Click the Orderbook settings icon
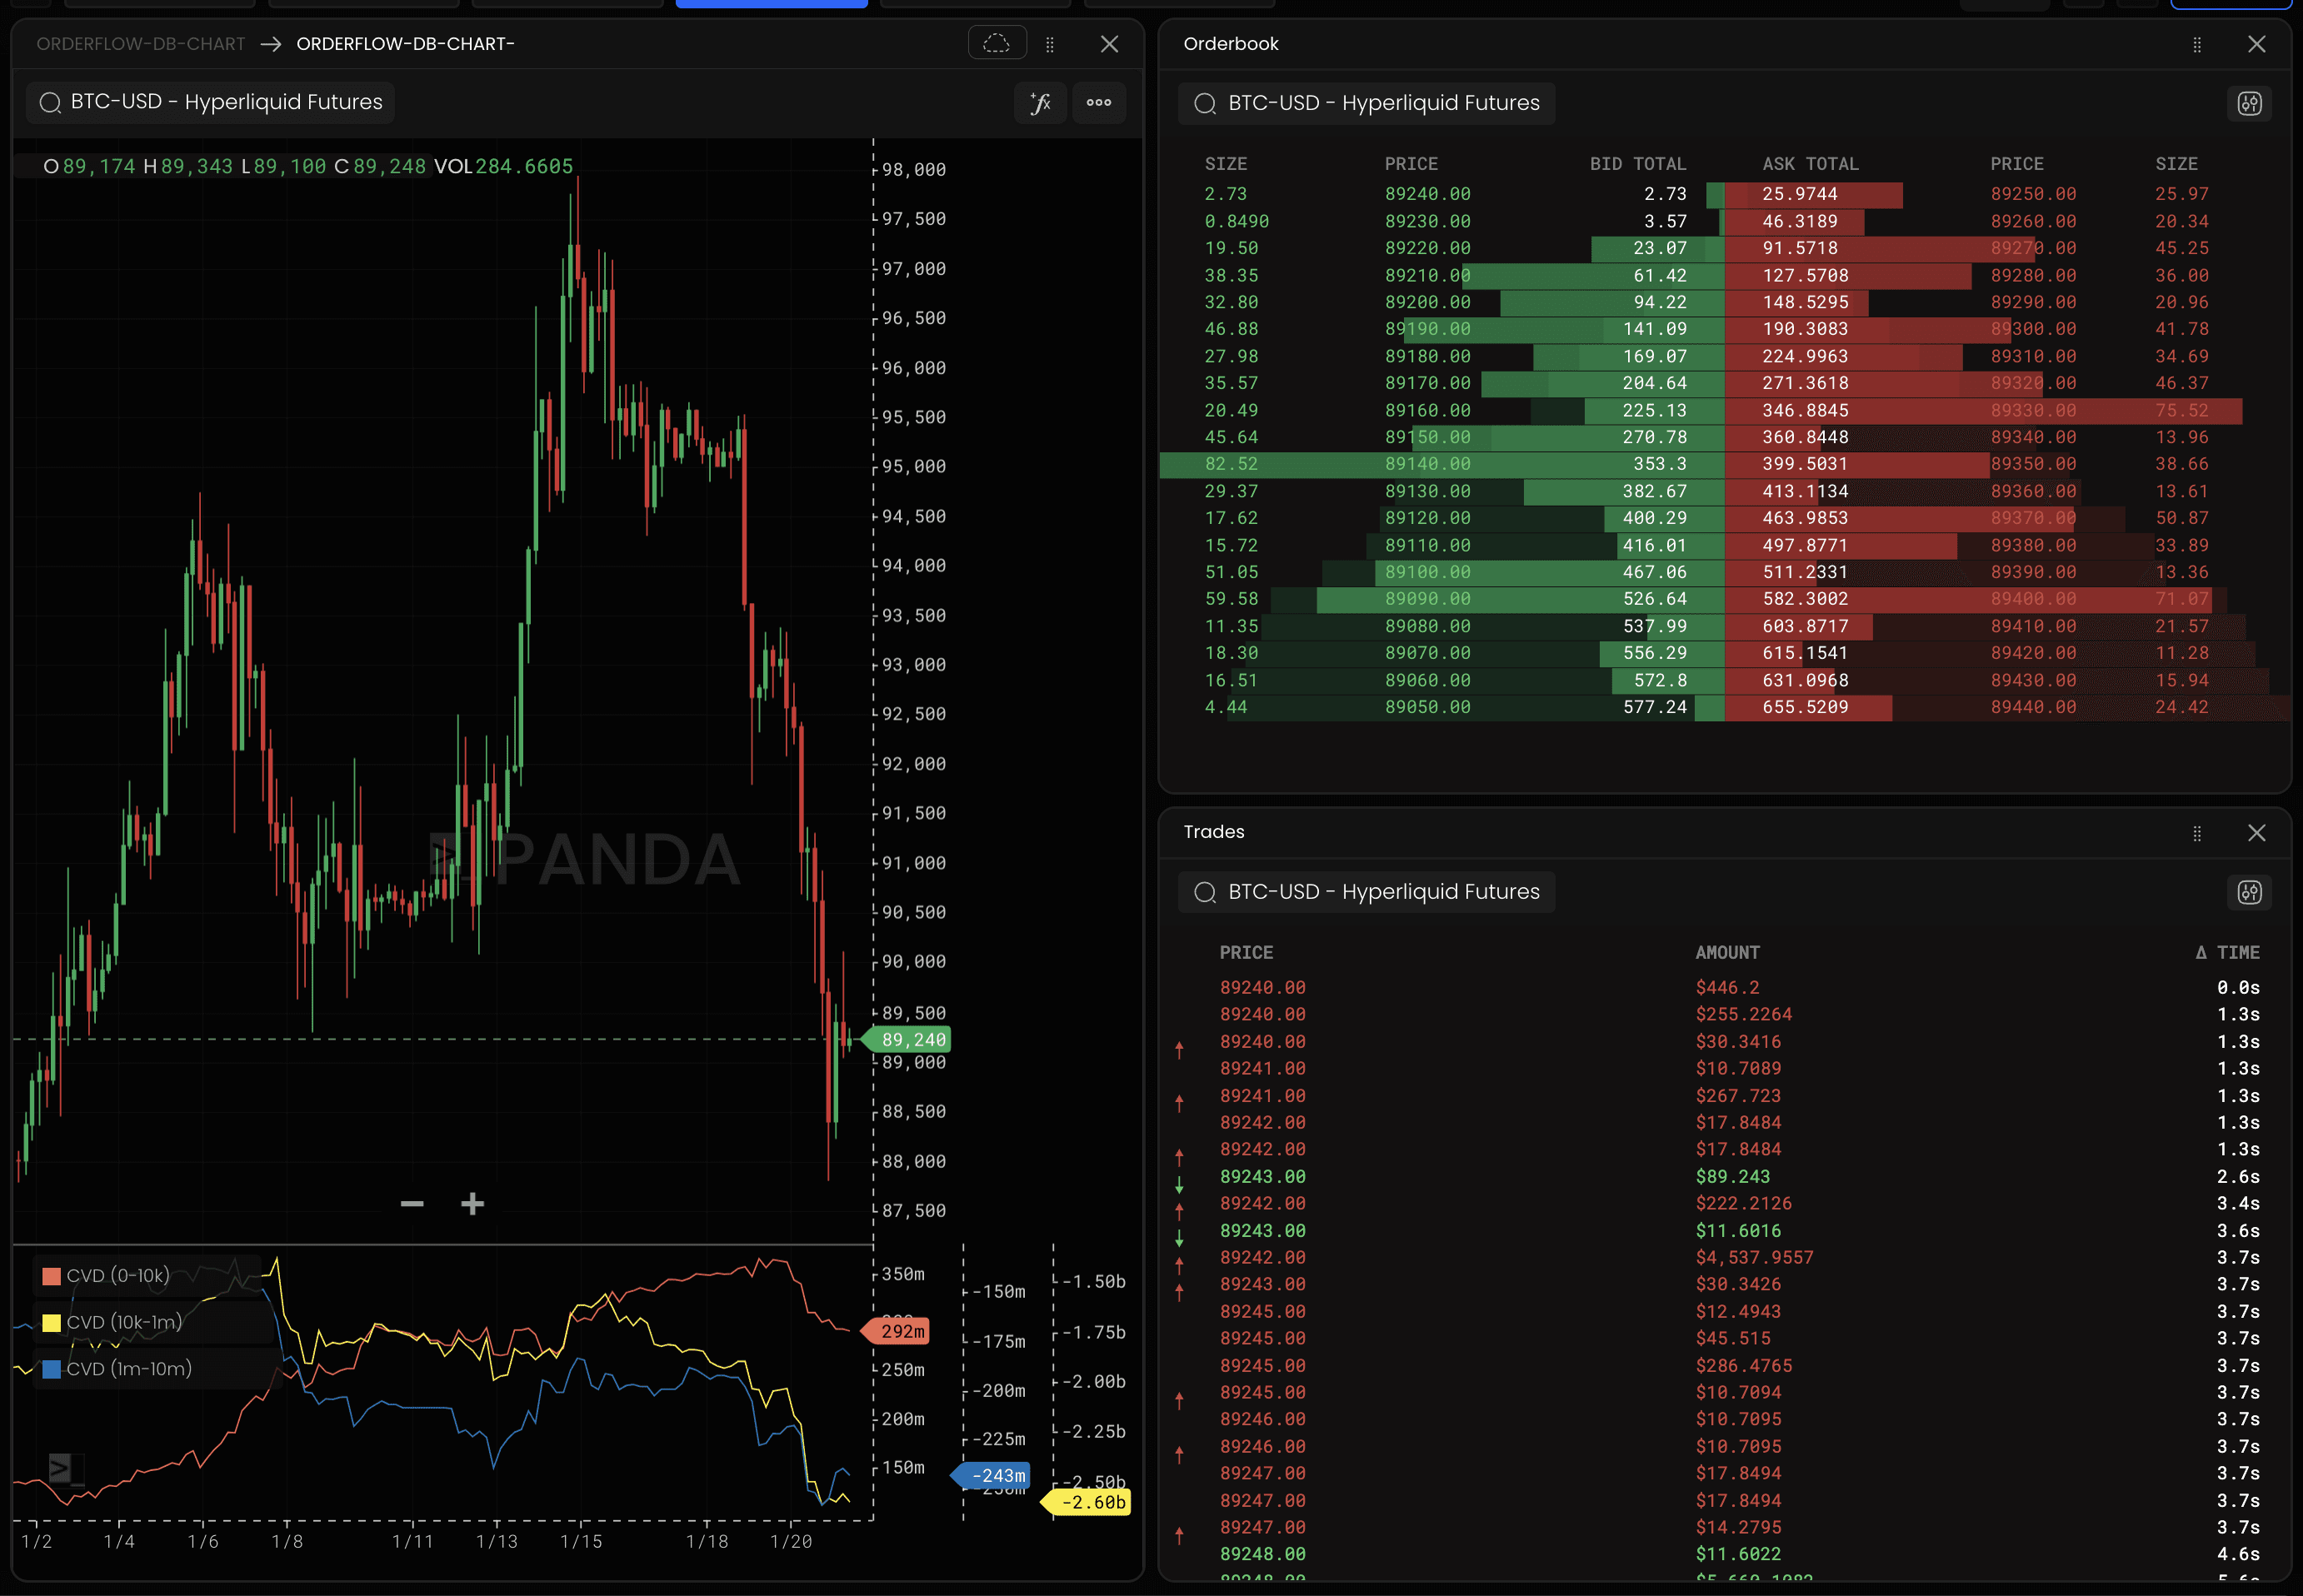This screenshot has height=1596, width=2303. pos(2249,103)
